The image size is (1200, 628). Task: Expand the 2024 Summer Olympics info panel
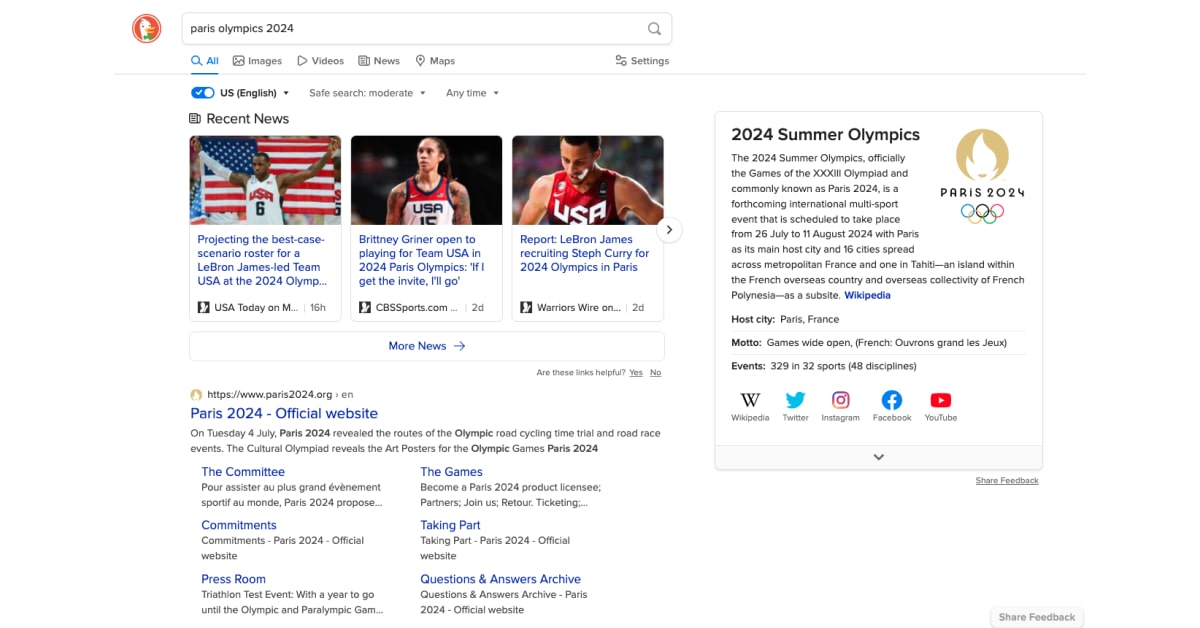(878, 457)
